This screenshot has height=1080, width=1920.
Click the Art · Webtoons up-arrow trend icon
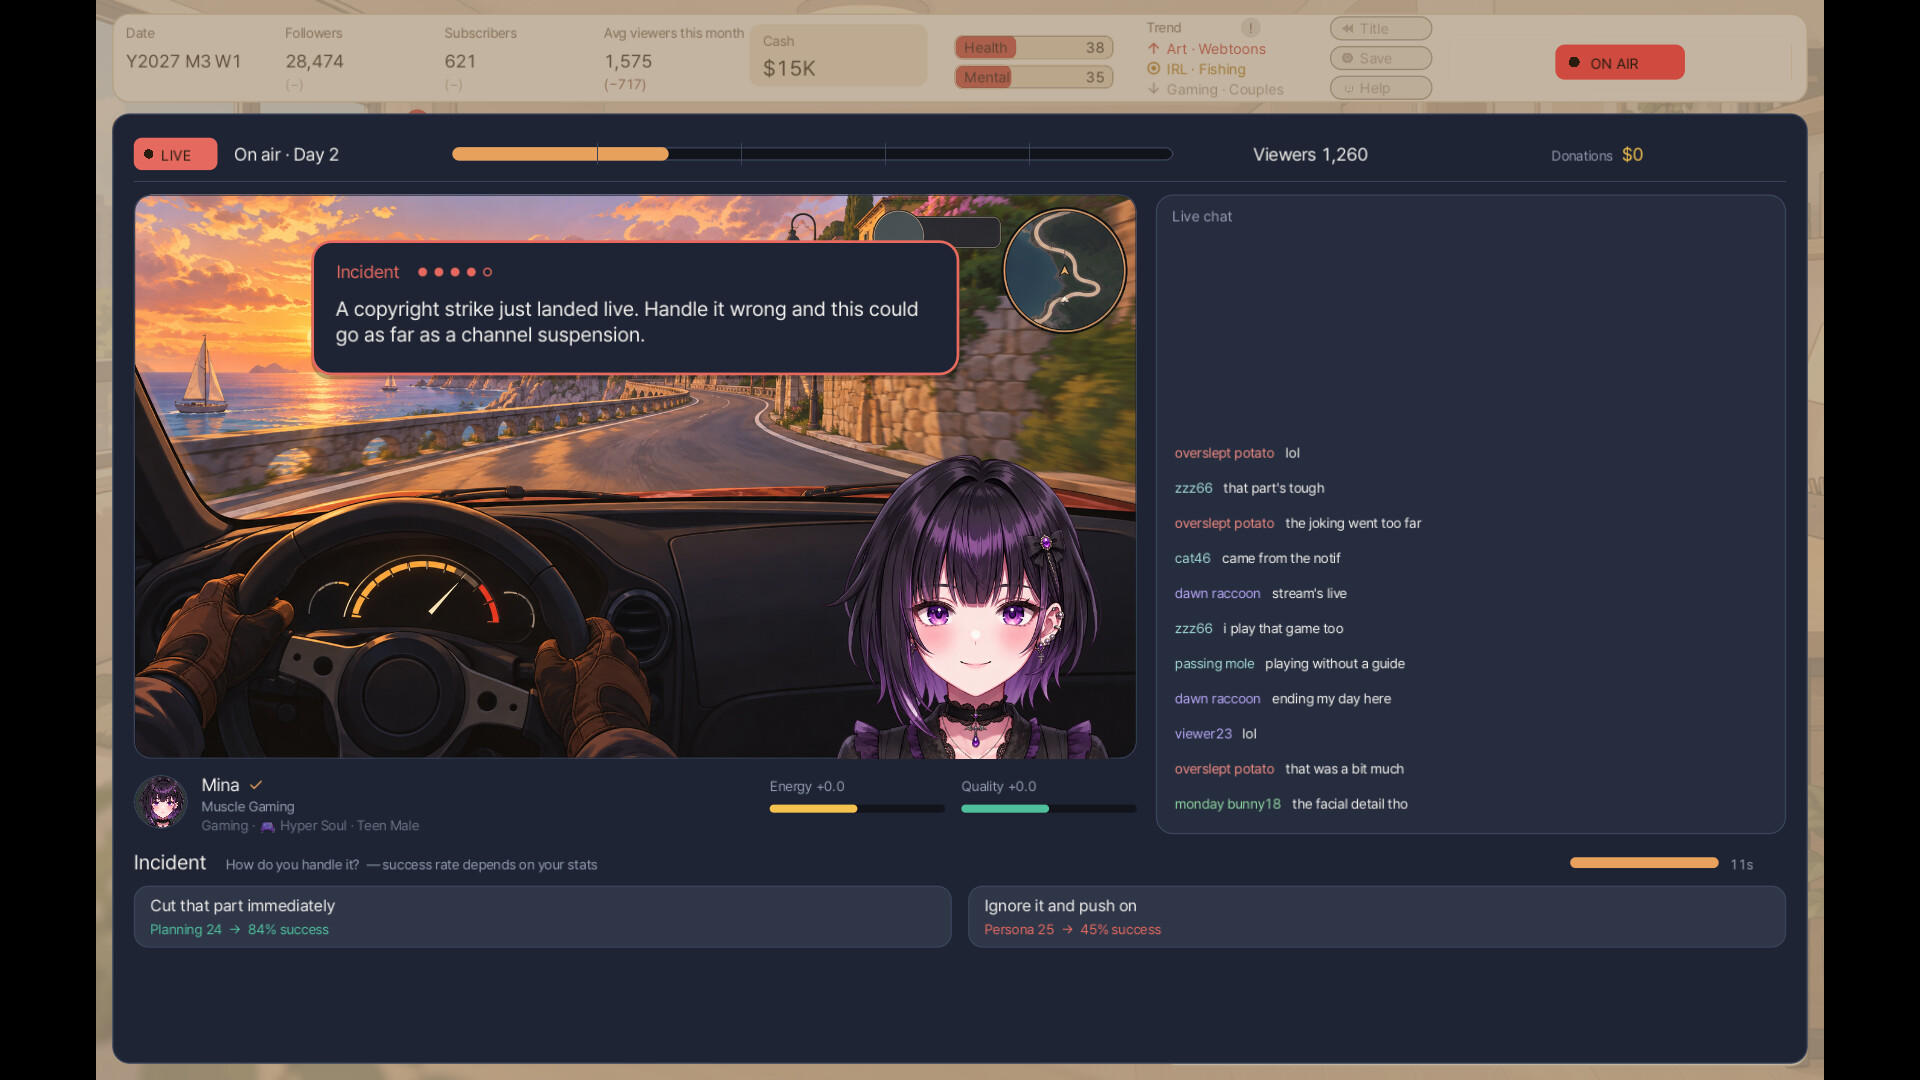point(1154,49)
